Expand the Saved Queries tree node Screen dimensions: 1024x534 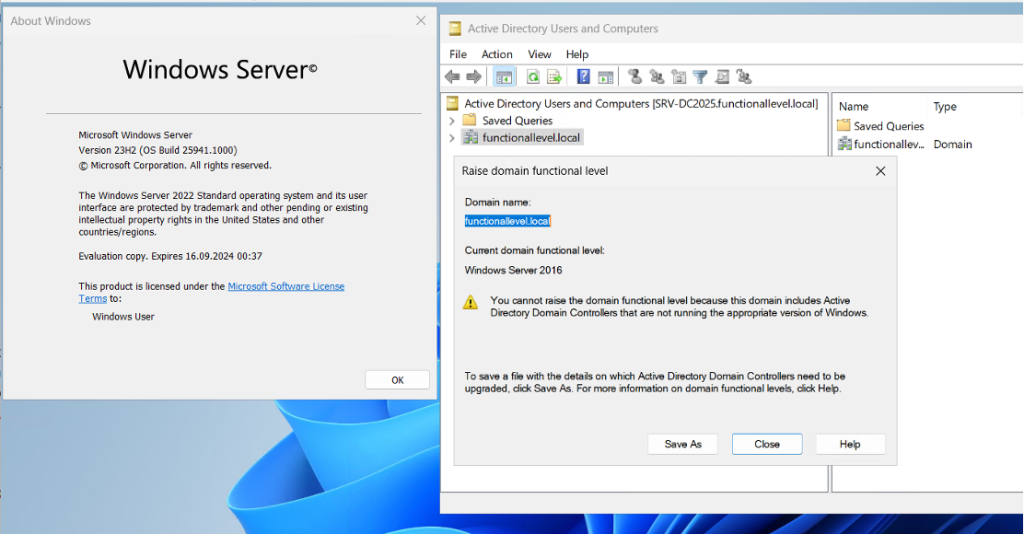tap(451, 121)
